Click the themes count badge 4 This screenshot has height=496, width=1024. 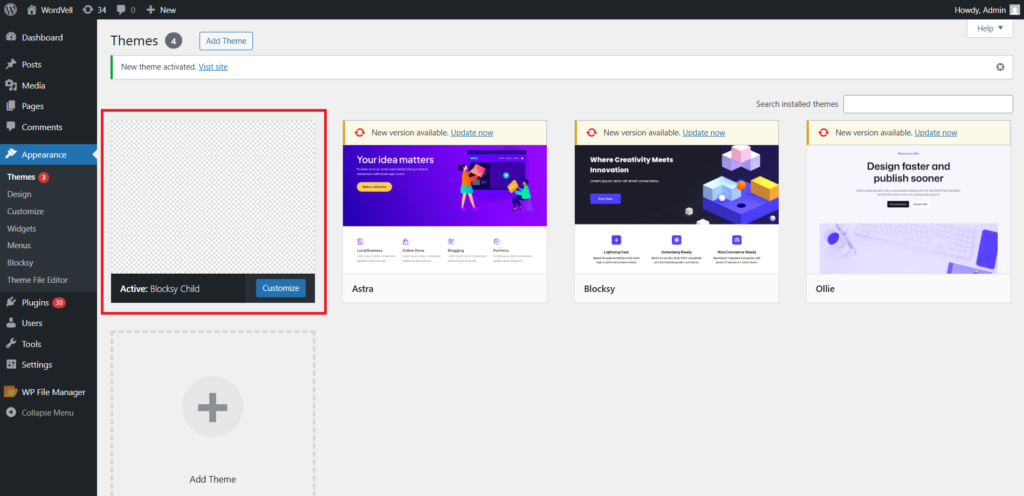point(173,40)
